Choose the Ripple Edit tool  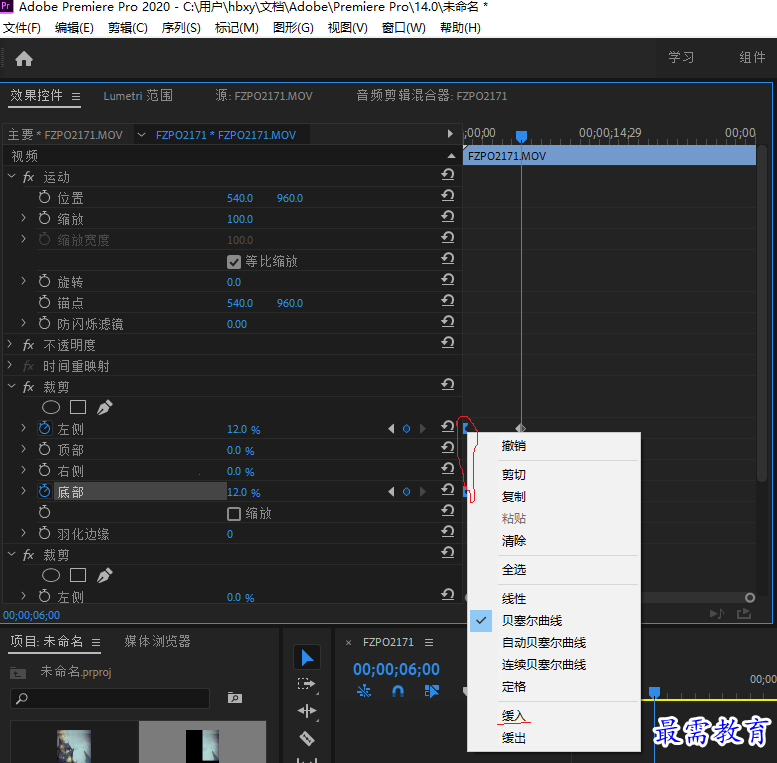(307, 711)
